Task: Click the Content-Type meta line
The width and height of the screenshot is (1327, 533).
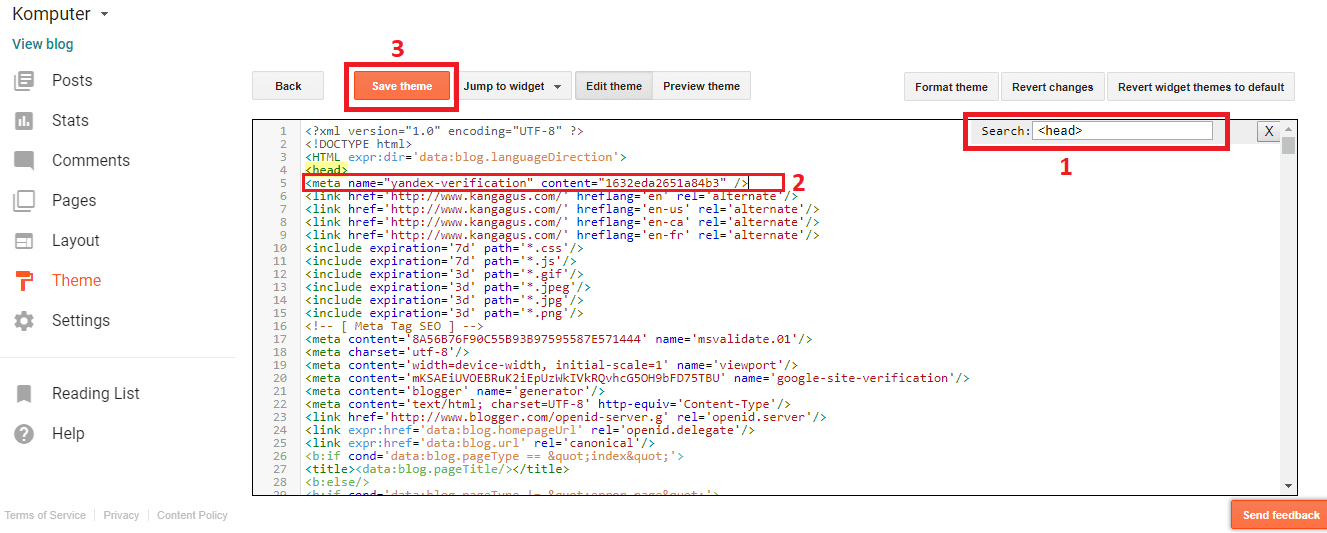Action: coord(548,404)
